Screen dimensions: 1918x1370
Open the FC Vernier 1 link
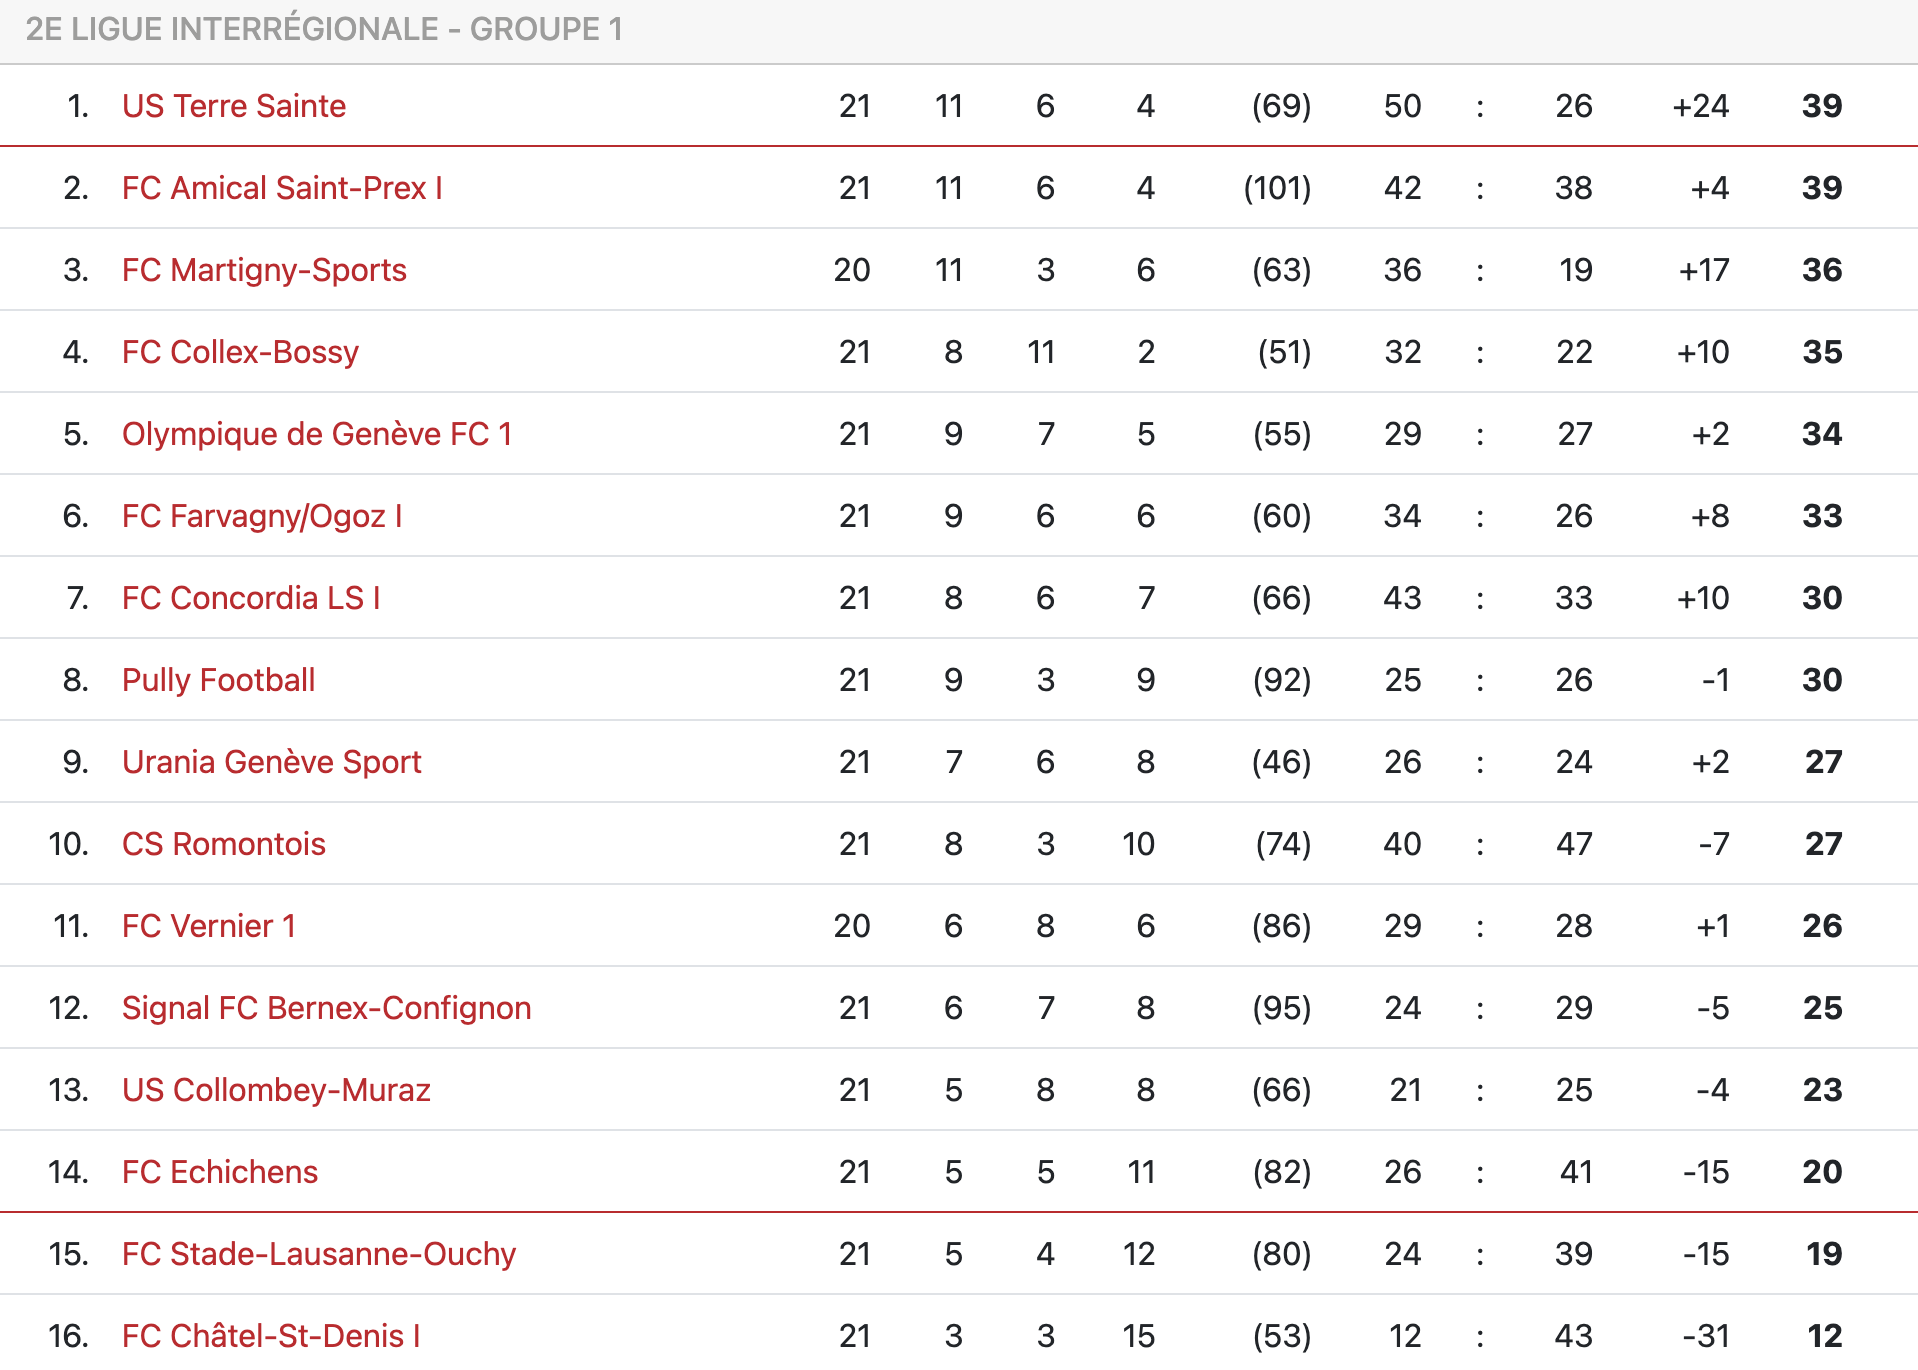pyautogui.click(x=208, y=926)
